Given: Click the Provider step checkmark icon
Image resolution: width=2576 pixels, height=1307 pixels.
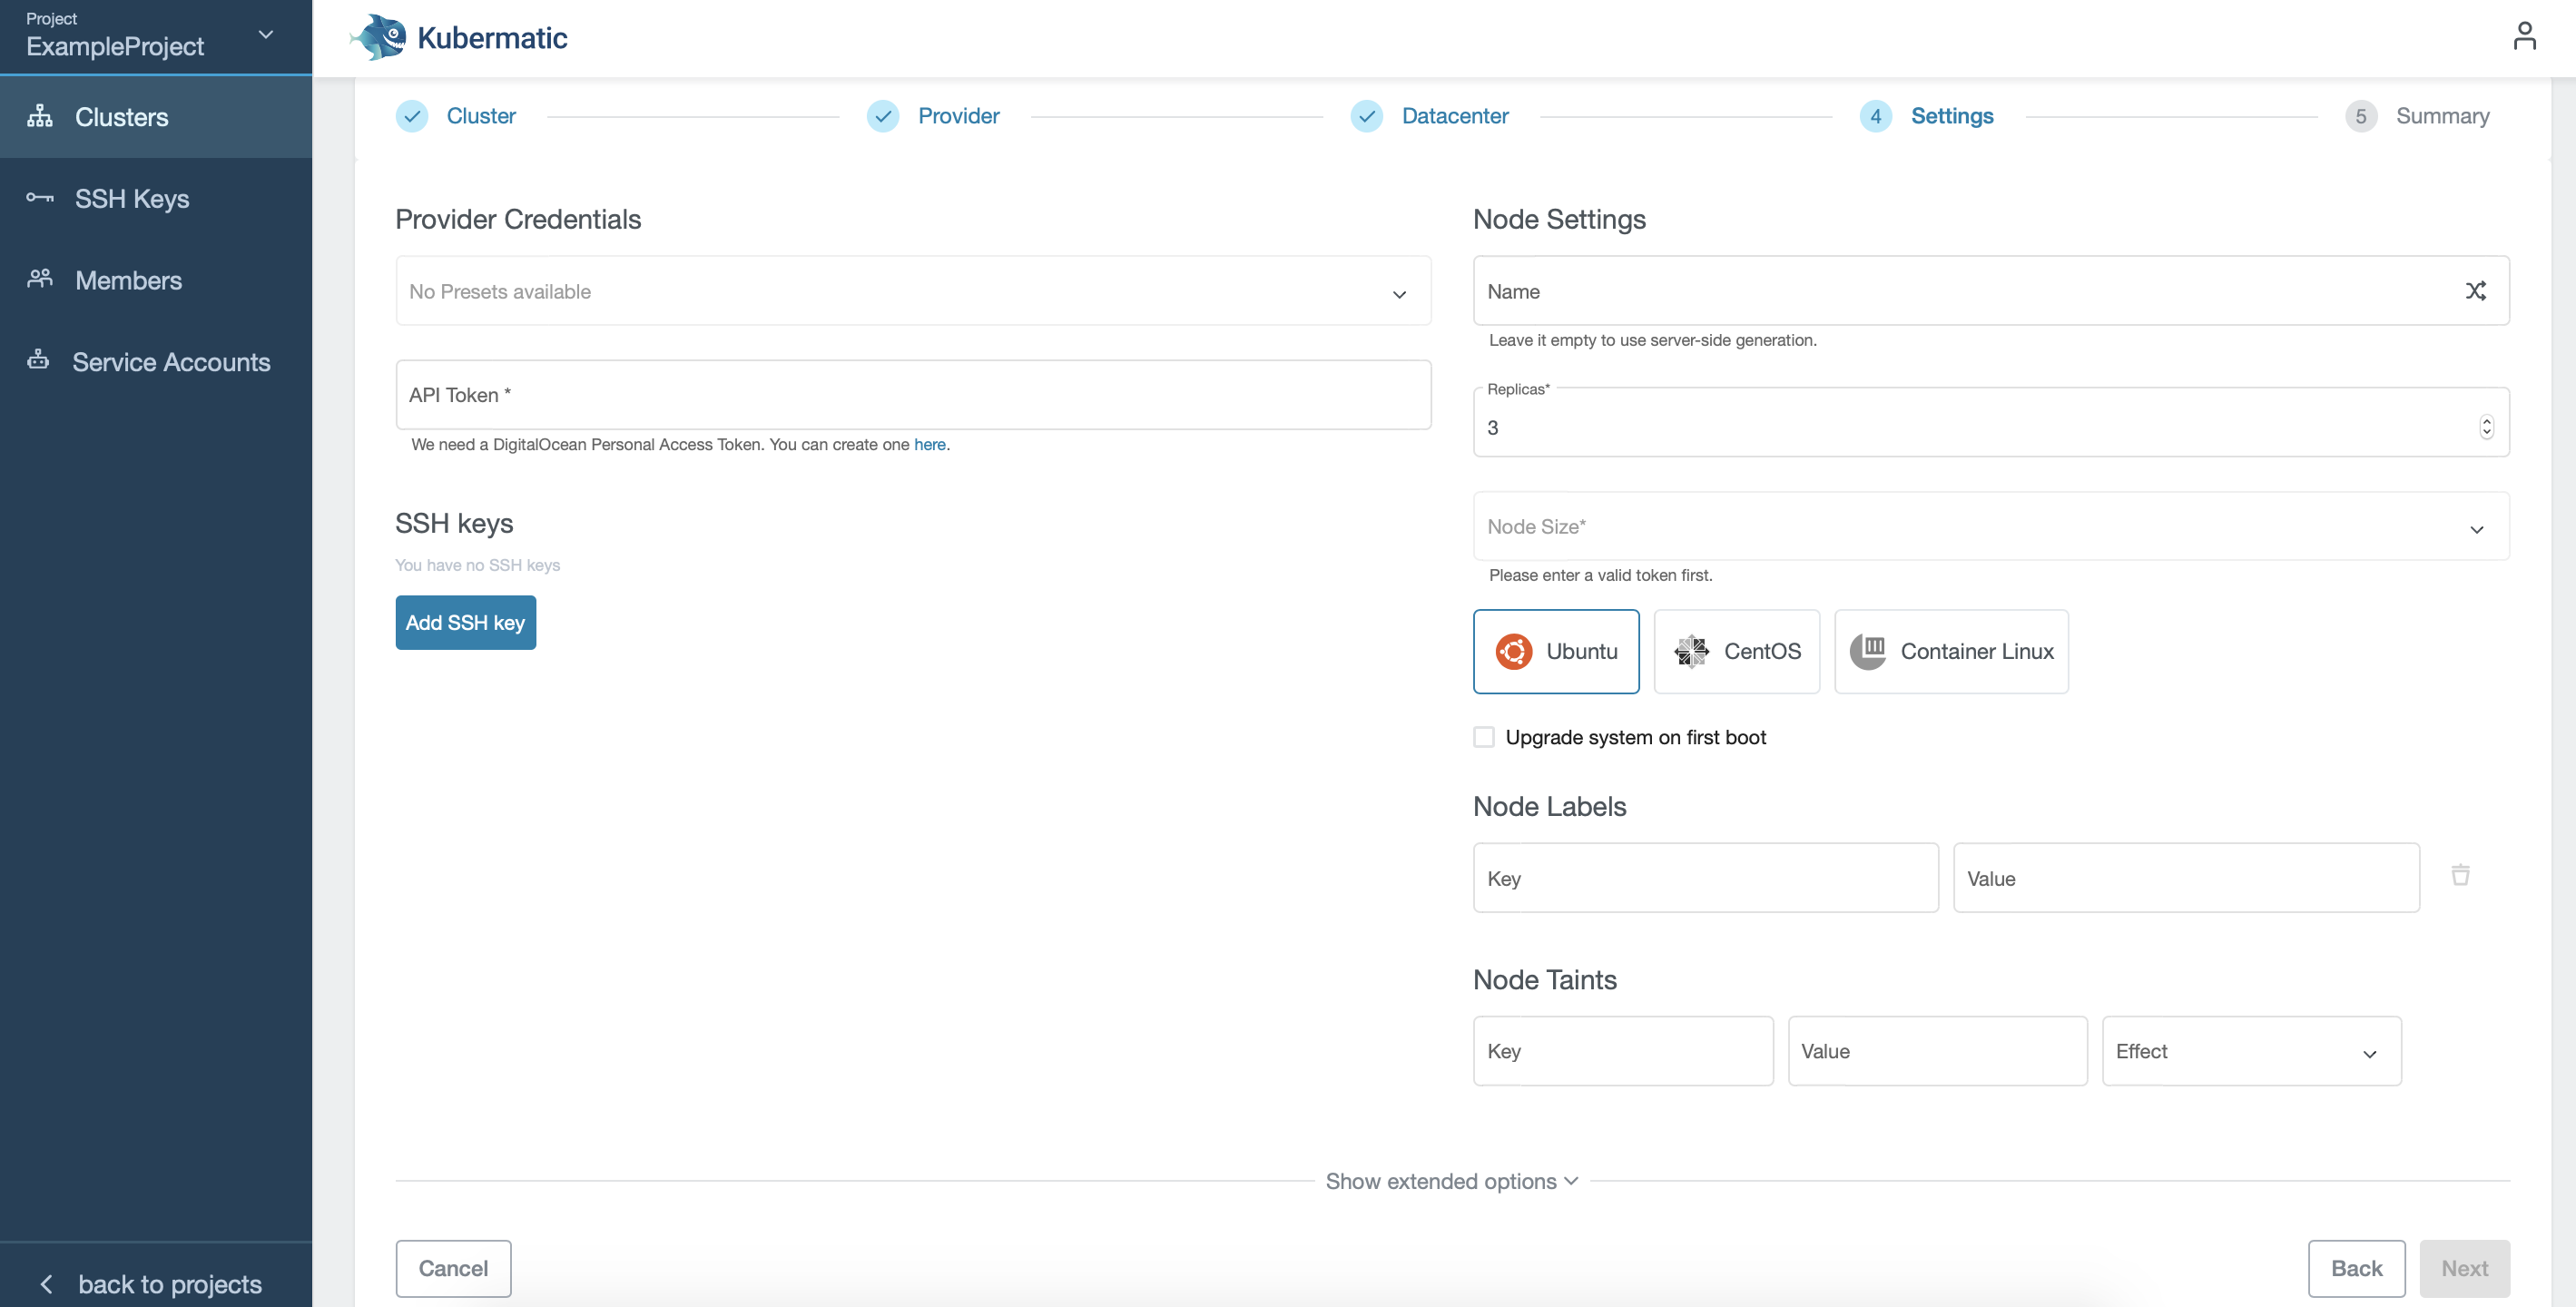Looking at the screenshot, I should pos(883,116).
